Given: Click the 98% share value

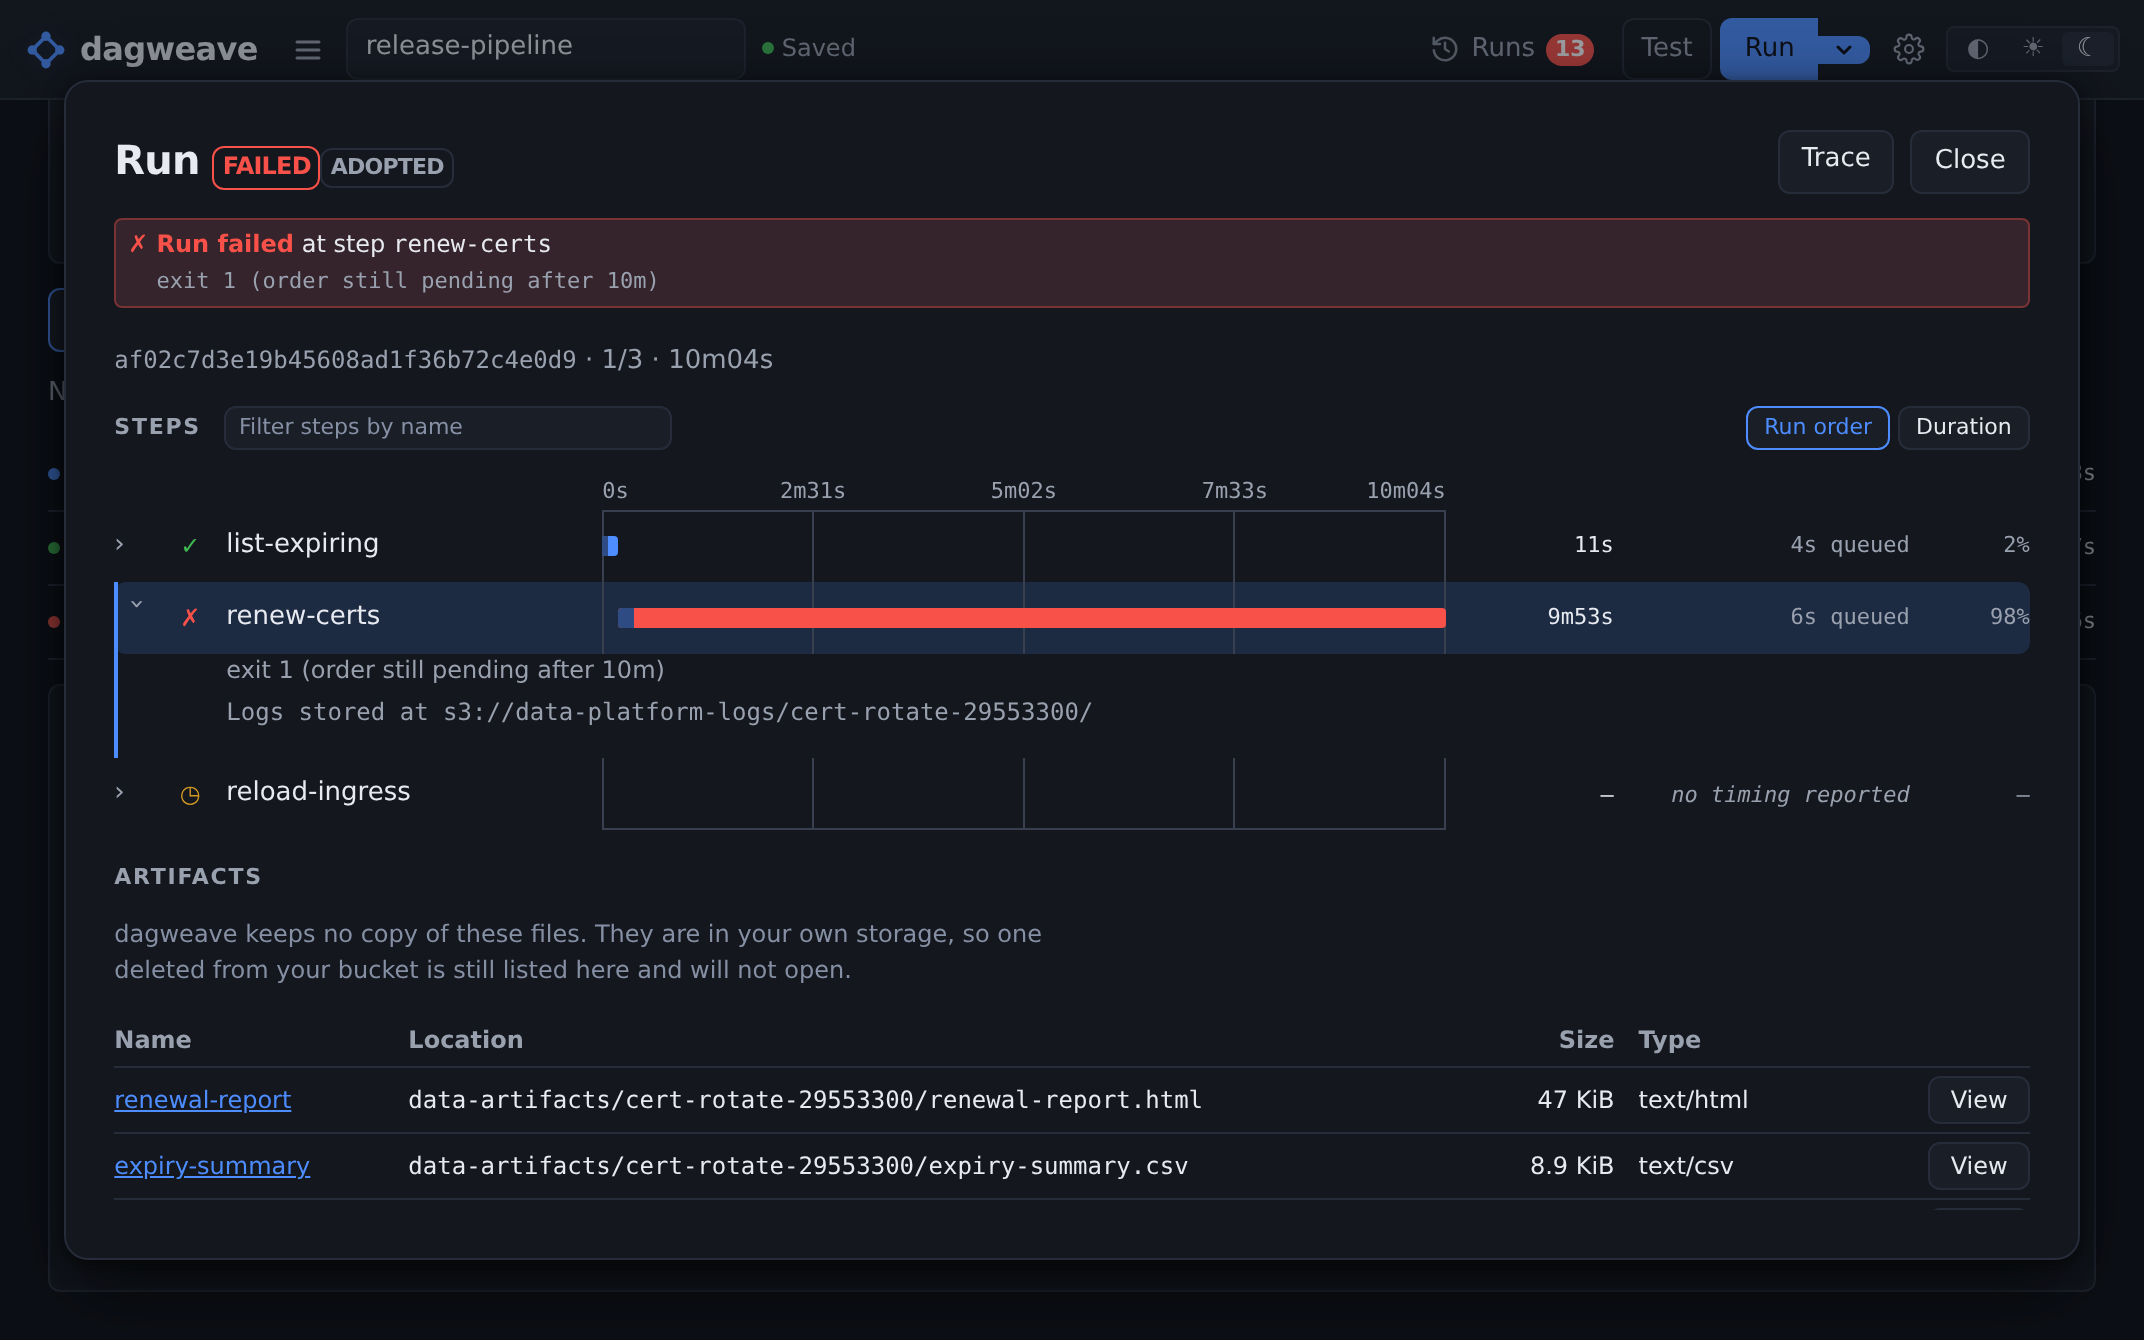Looking at the screenshot, I should click(2009, 617).
